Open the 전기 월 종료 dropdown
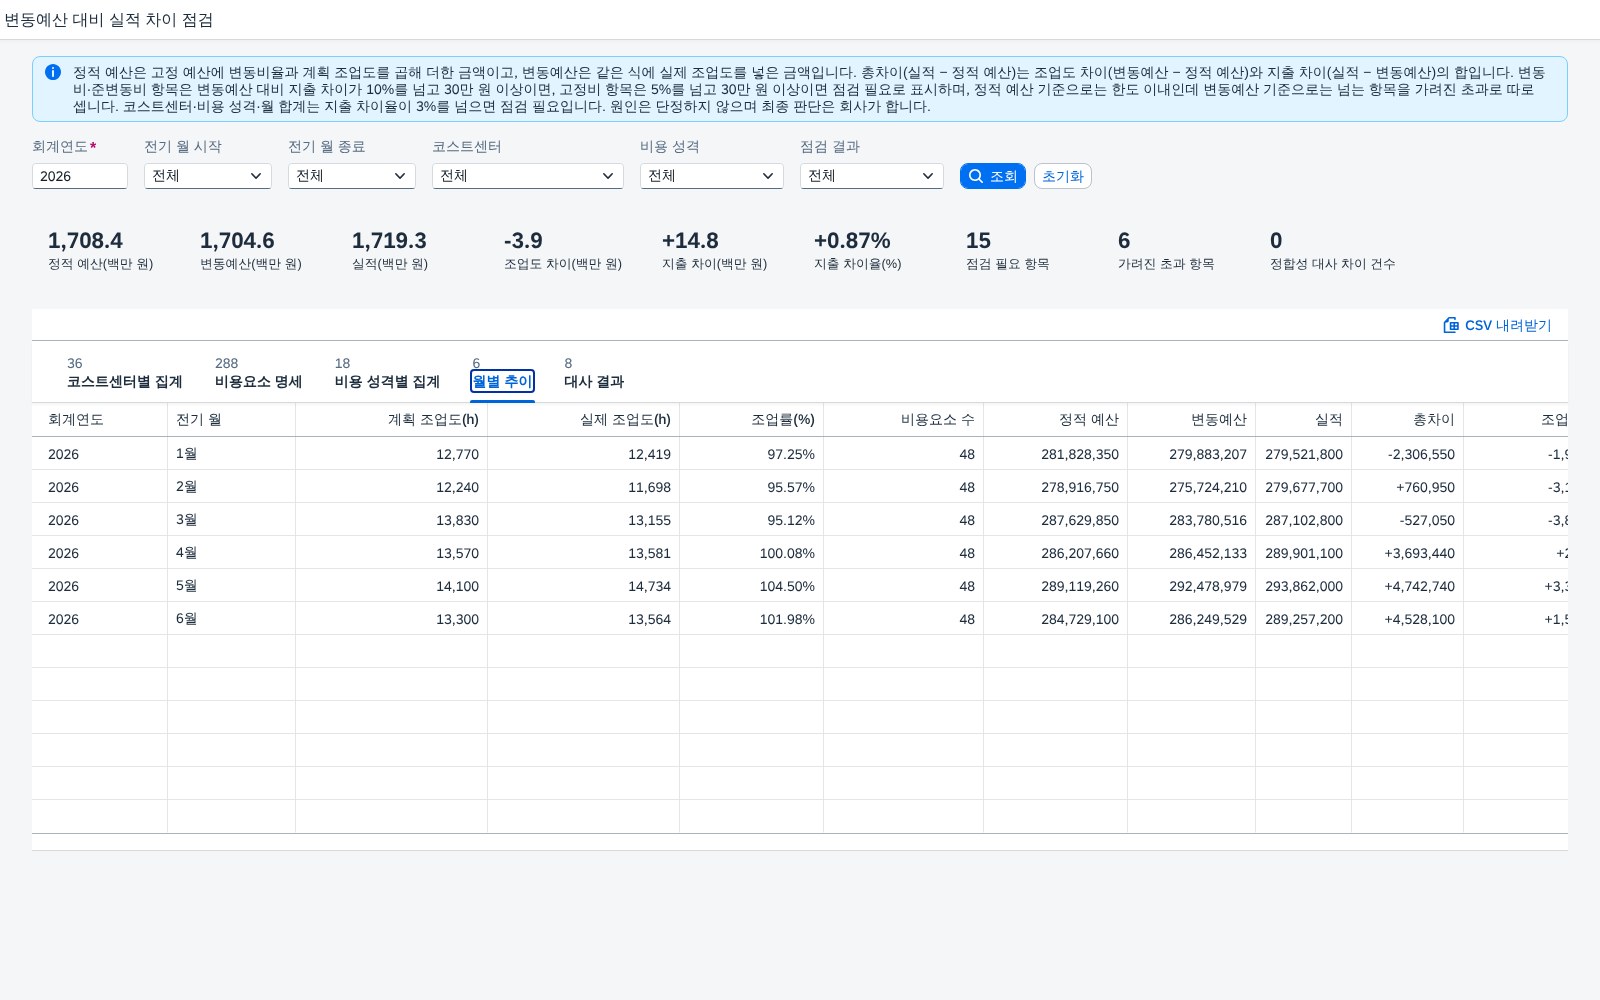Viewport: 1600px width, 1000px height. [352, 176]
